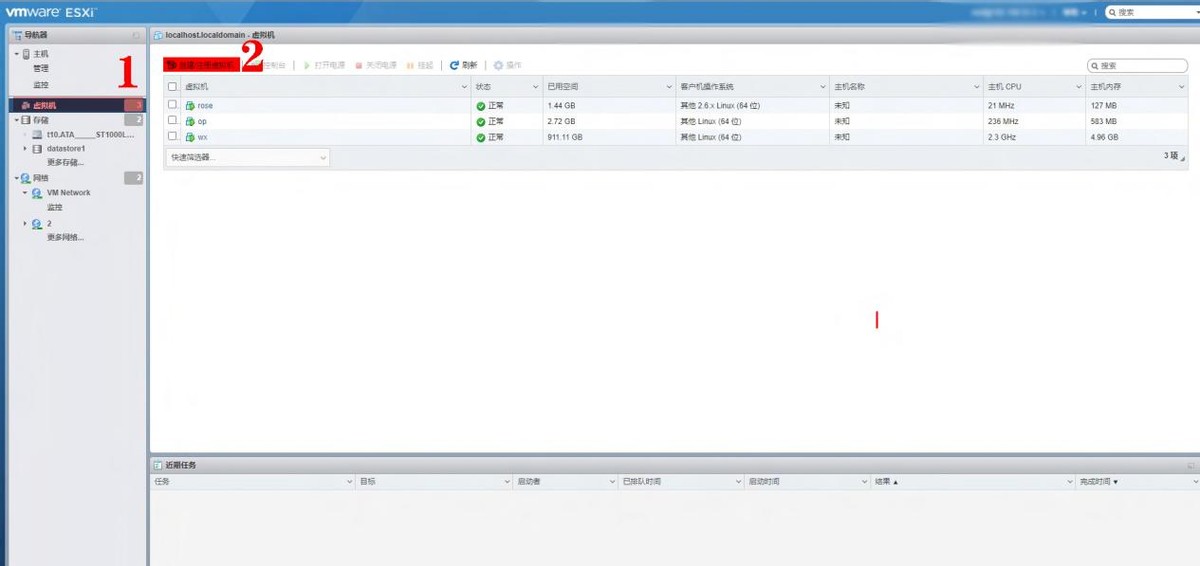1200x566 pixels.
Task: Click the 导航器 navigator panel icon
Action: 17,35
